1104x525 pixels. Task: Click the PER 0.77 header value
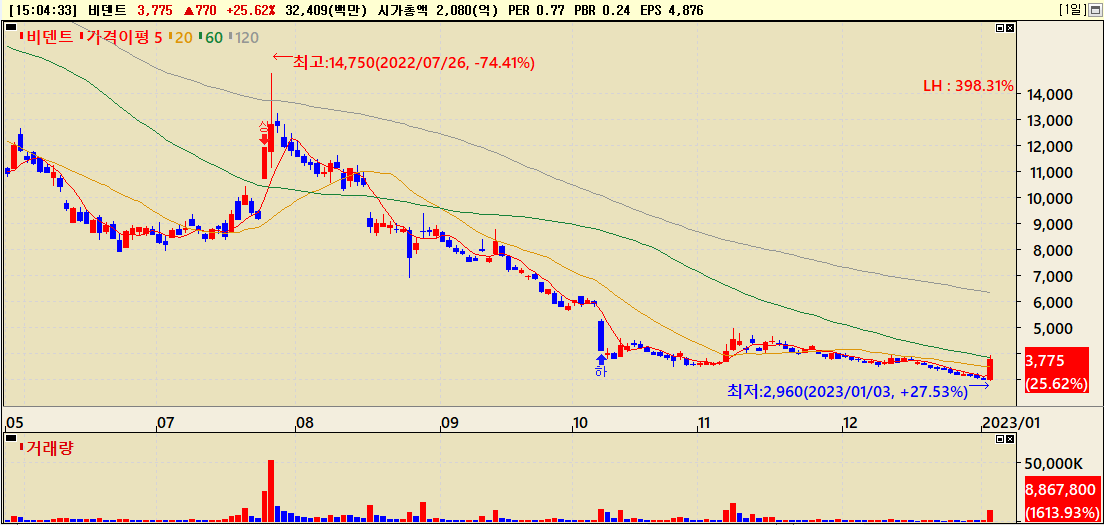pyautogui.click(x=536, y=11)
